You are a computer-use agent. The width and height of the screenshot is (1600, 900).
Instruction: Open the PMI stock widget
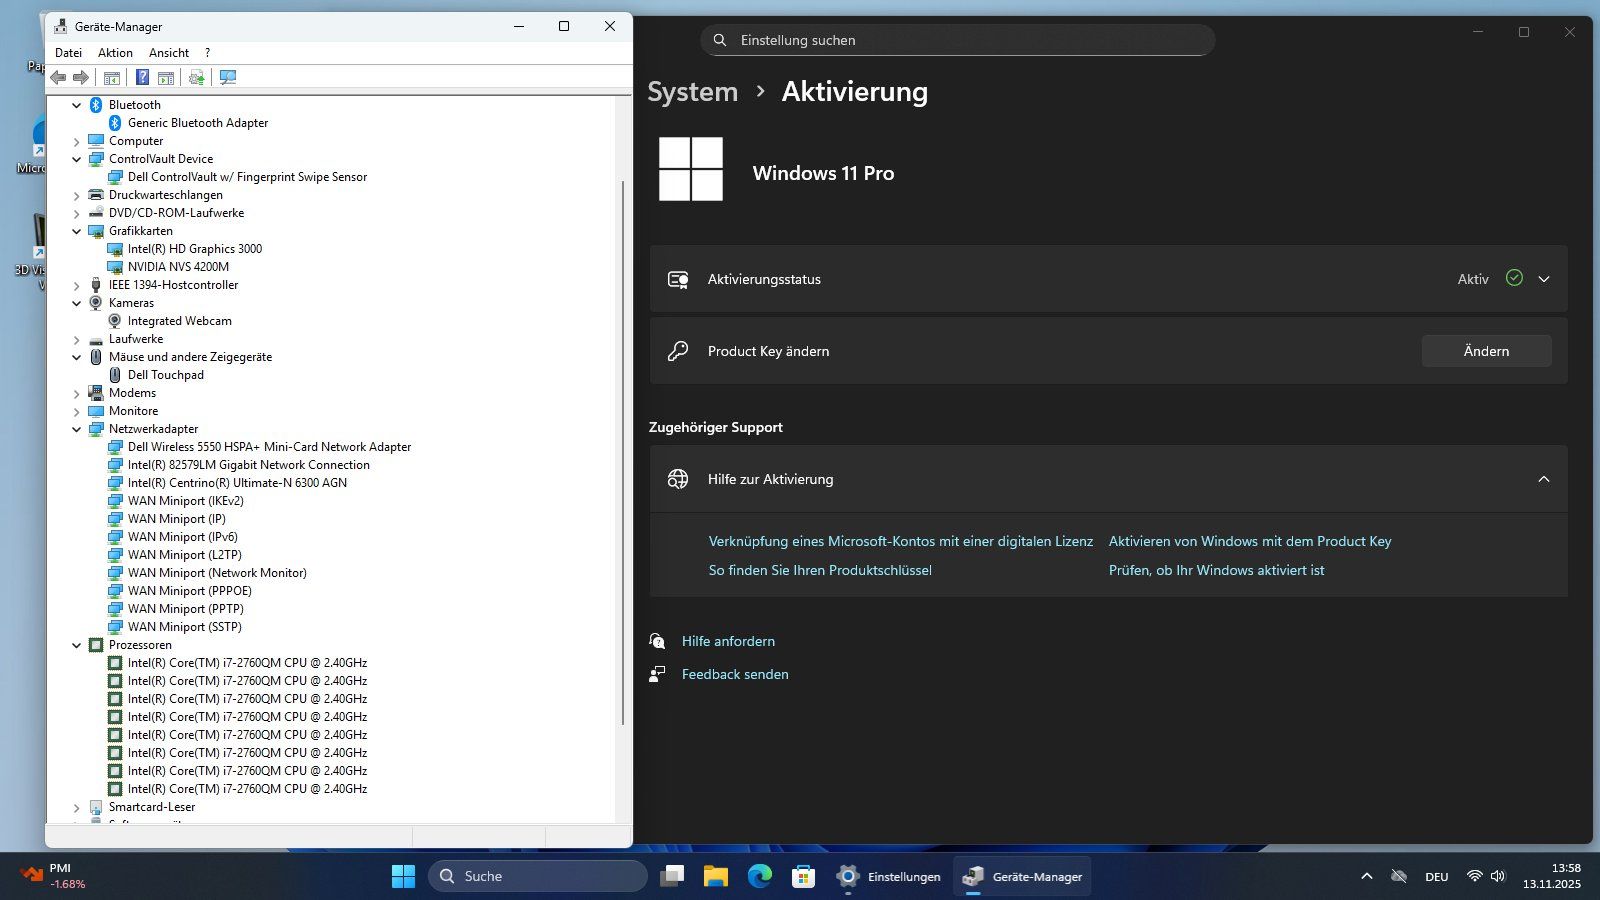point(54,876)
